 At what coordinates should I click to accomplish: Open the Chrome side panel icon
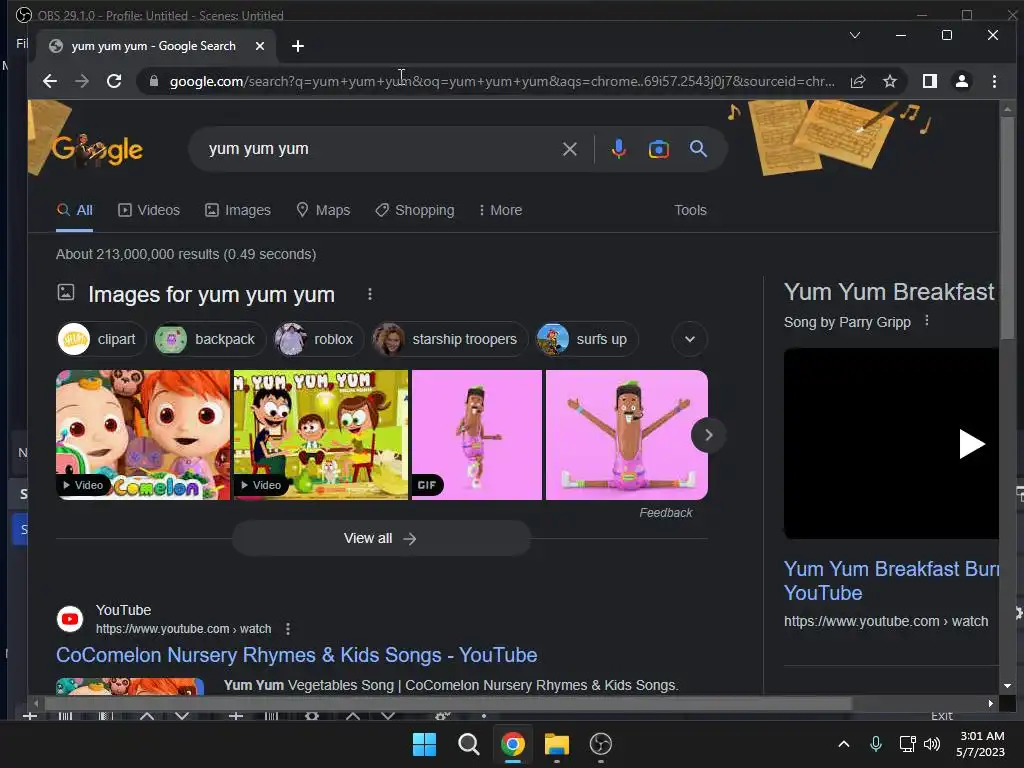pyautogui.click(x=930, y=81)
